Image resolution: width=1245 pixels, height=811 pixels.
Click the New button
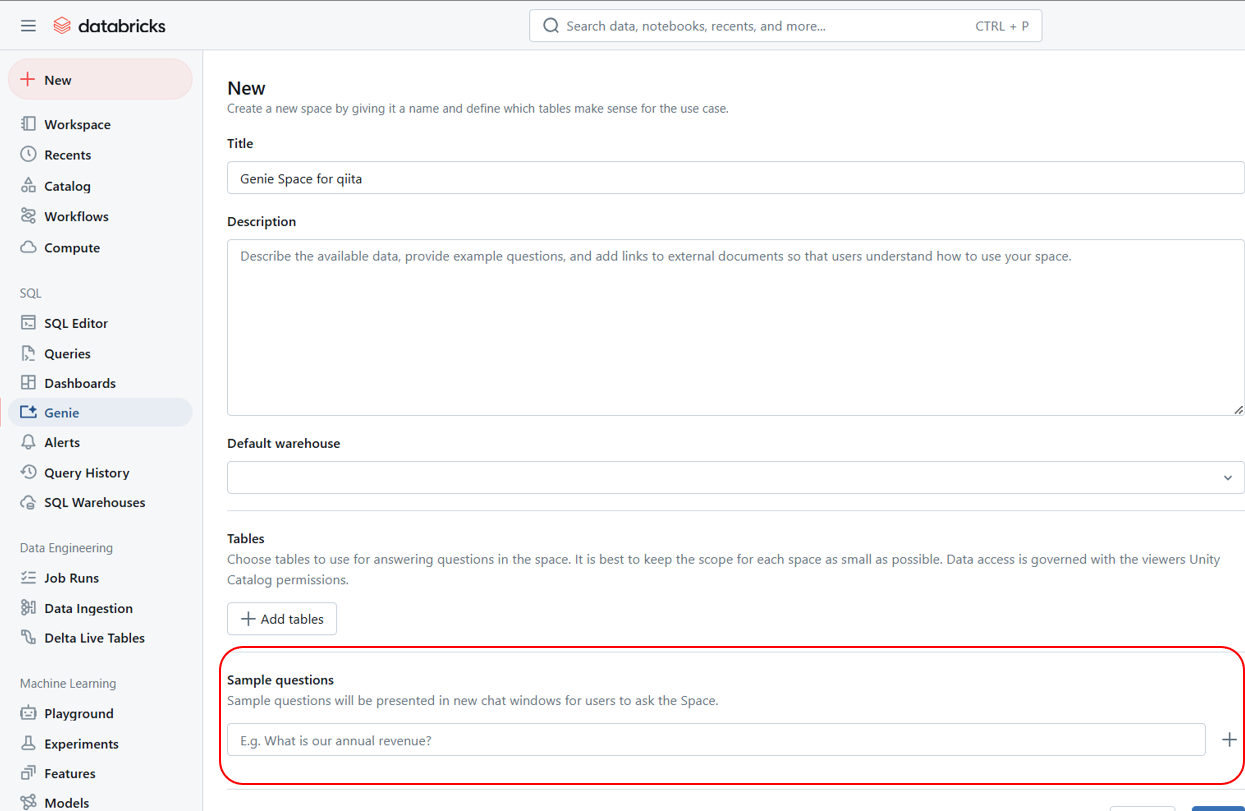(100, 80)
